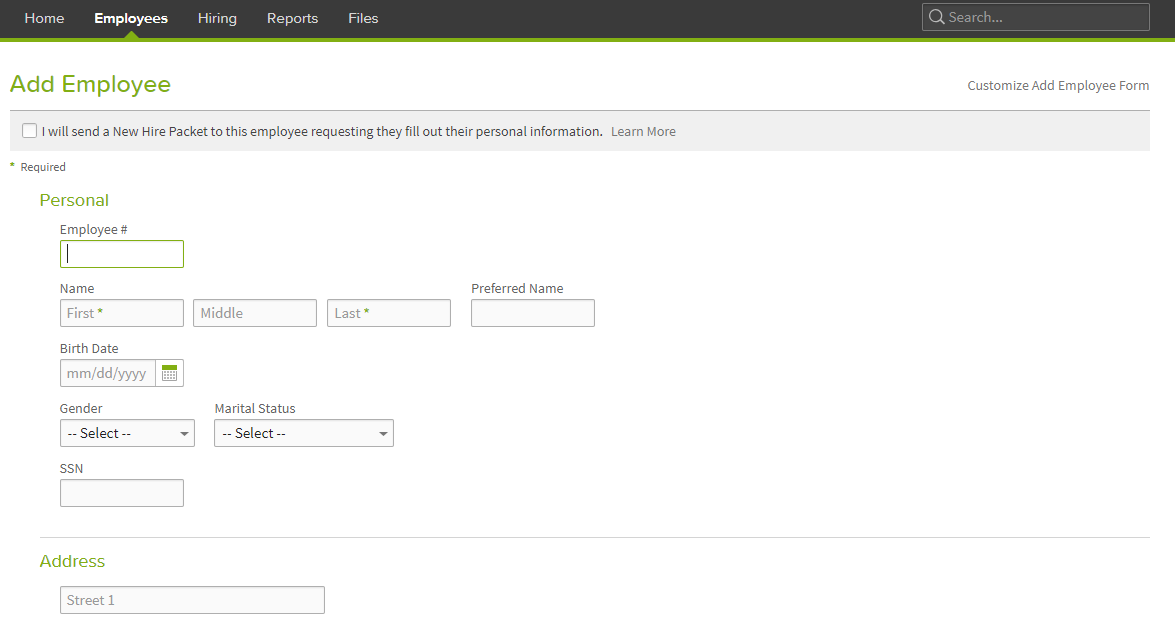
Task: Select the Last name field
Action: (x=388, y=312)
